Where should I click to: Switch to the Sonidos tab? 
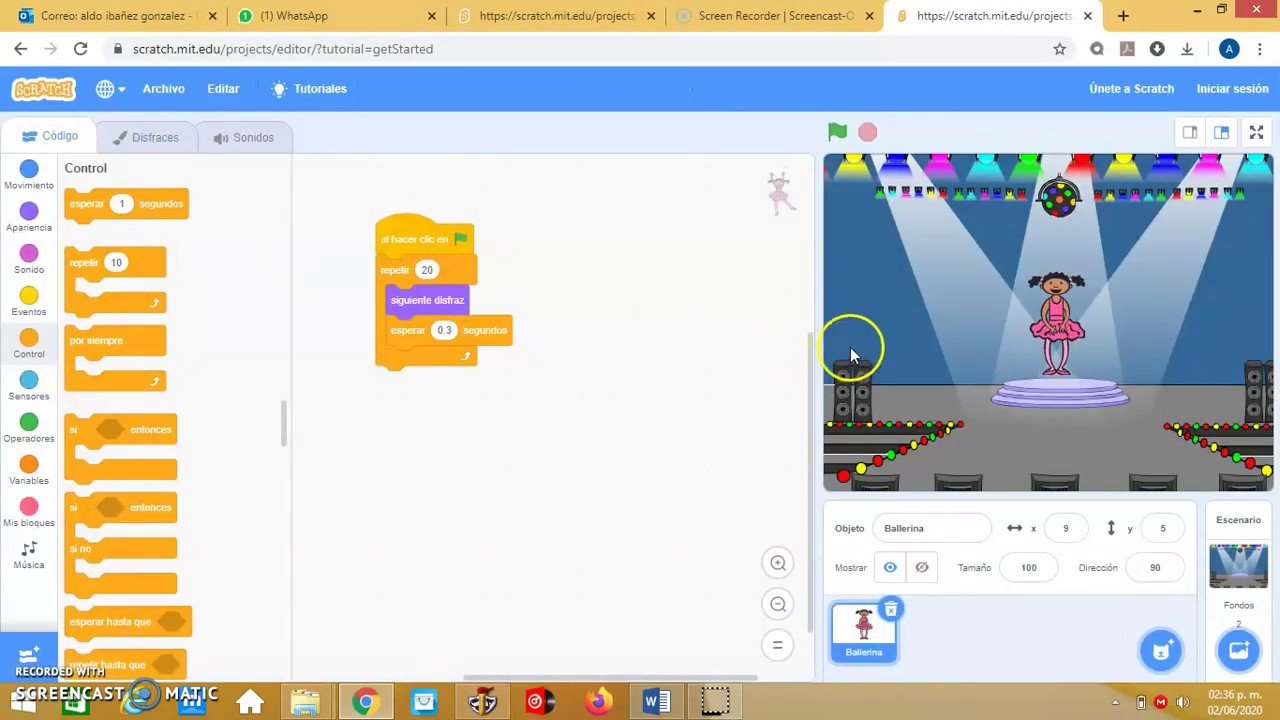coord(243,137)
